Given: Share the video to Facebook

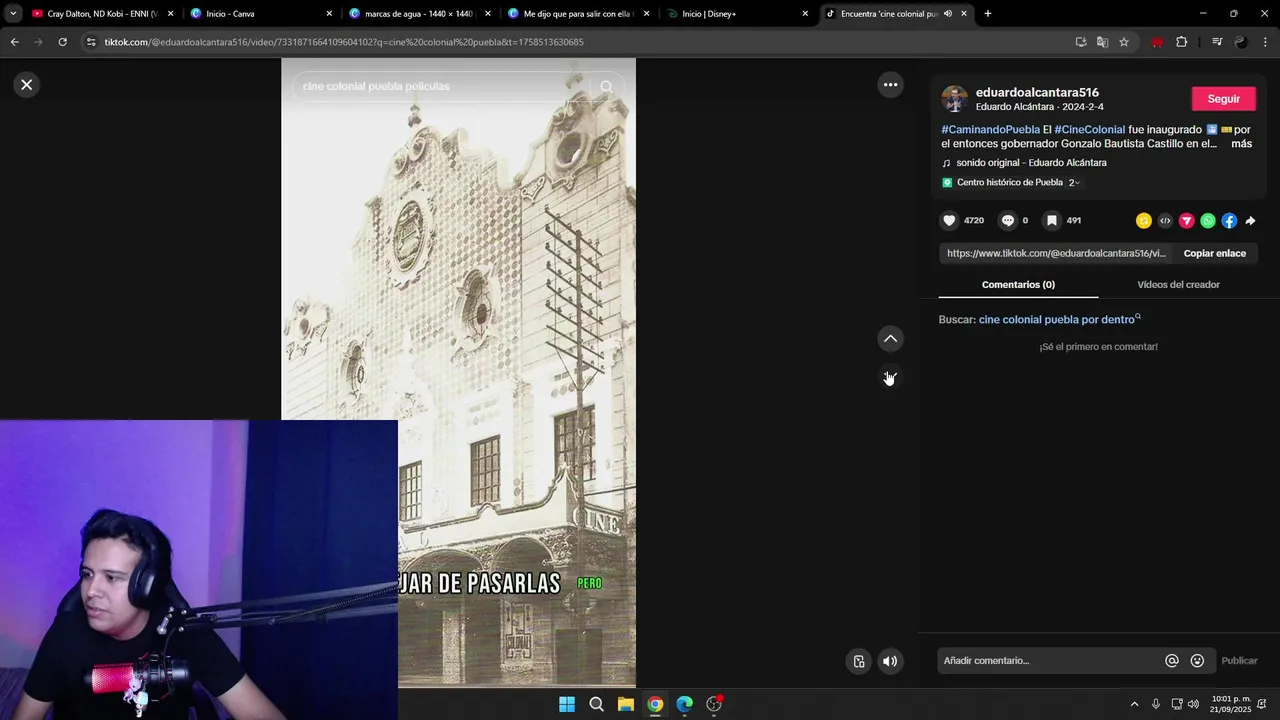Looking at the screenshot, I should 1229,221.
